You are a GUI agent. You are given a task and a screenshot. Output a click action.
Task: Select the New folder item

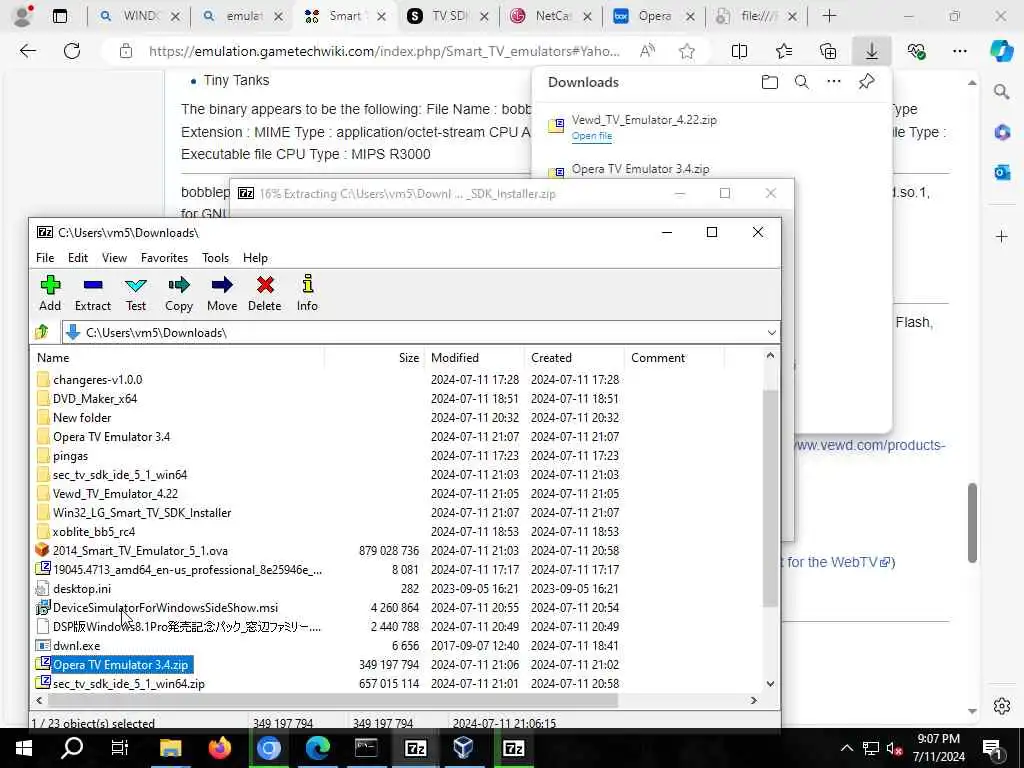pyautogui.click(x=82, y=417)
